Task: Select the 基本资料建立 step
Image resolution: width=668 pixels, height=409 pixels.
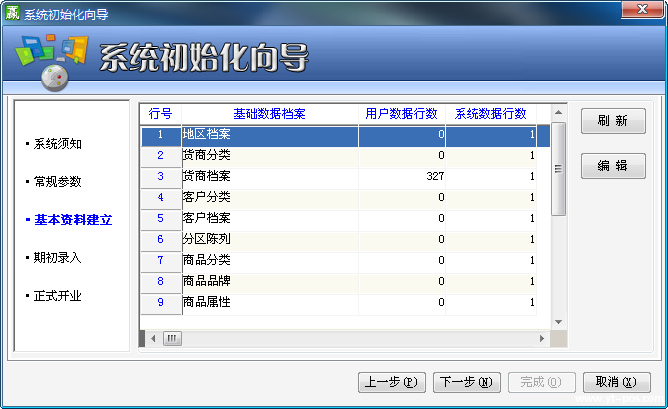Action: [73, 220]
